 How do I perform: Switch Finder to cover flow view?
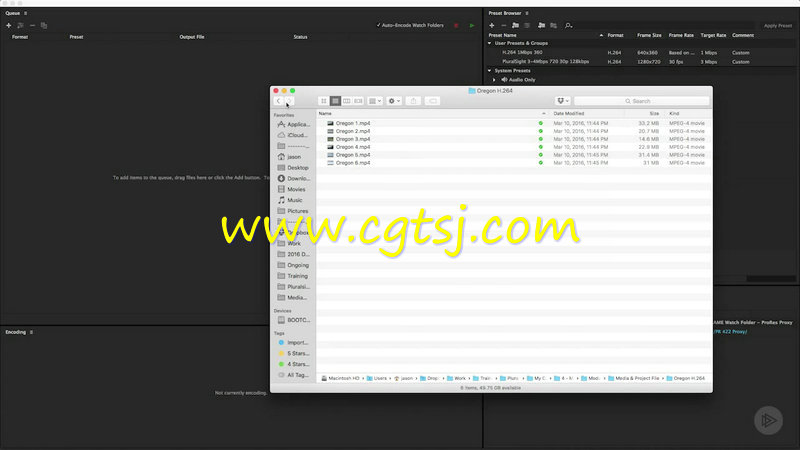tap(359, 101)
